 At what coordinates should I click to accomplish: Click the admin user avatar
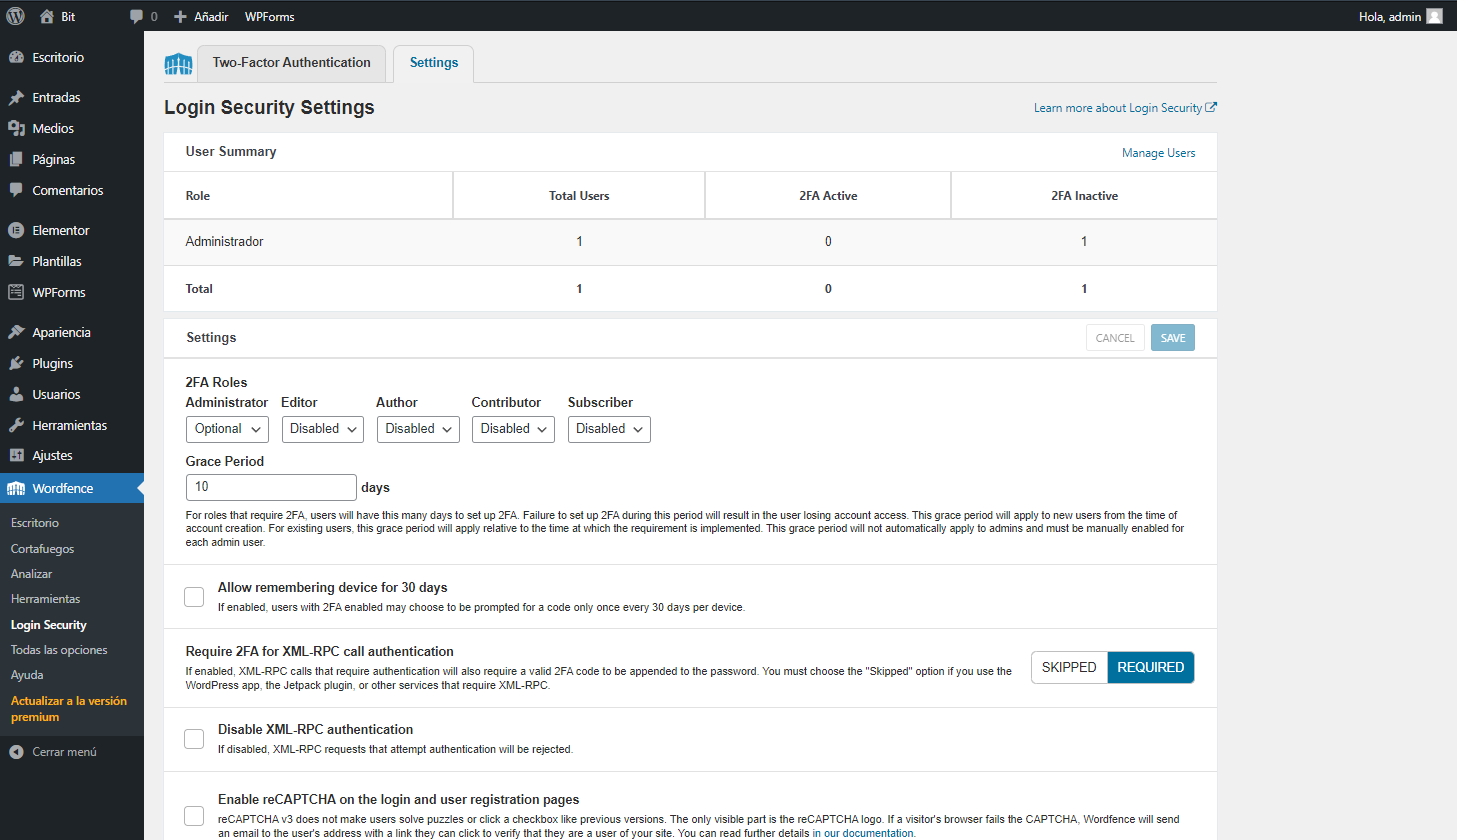tap(1434, 16)
